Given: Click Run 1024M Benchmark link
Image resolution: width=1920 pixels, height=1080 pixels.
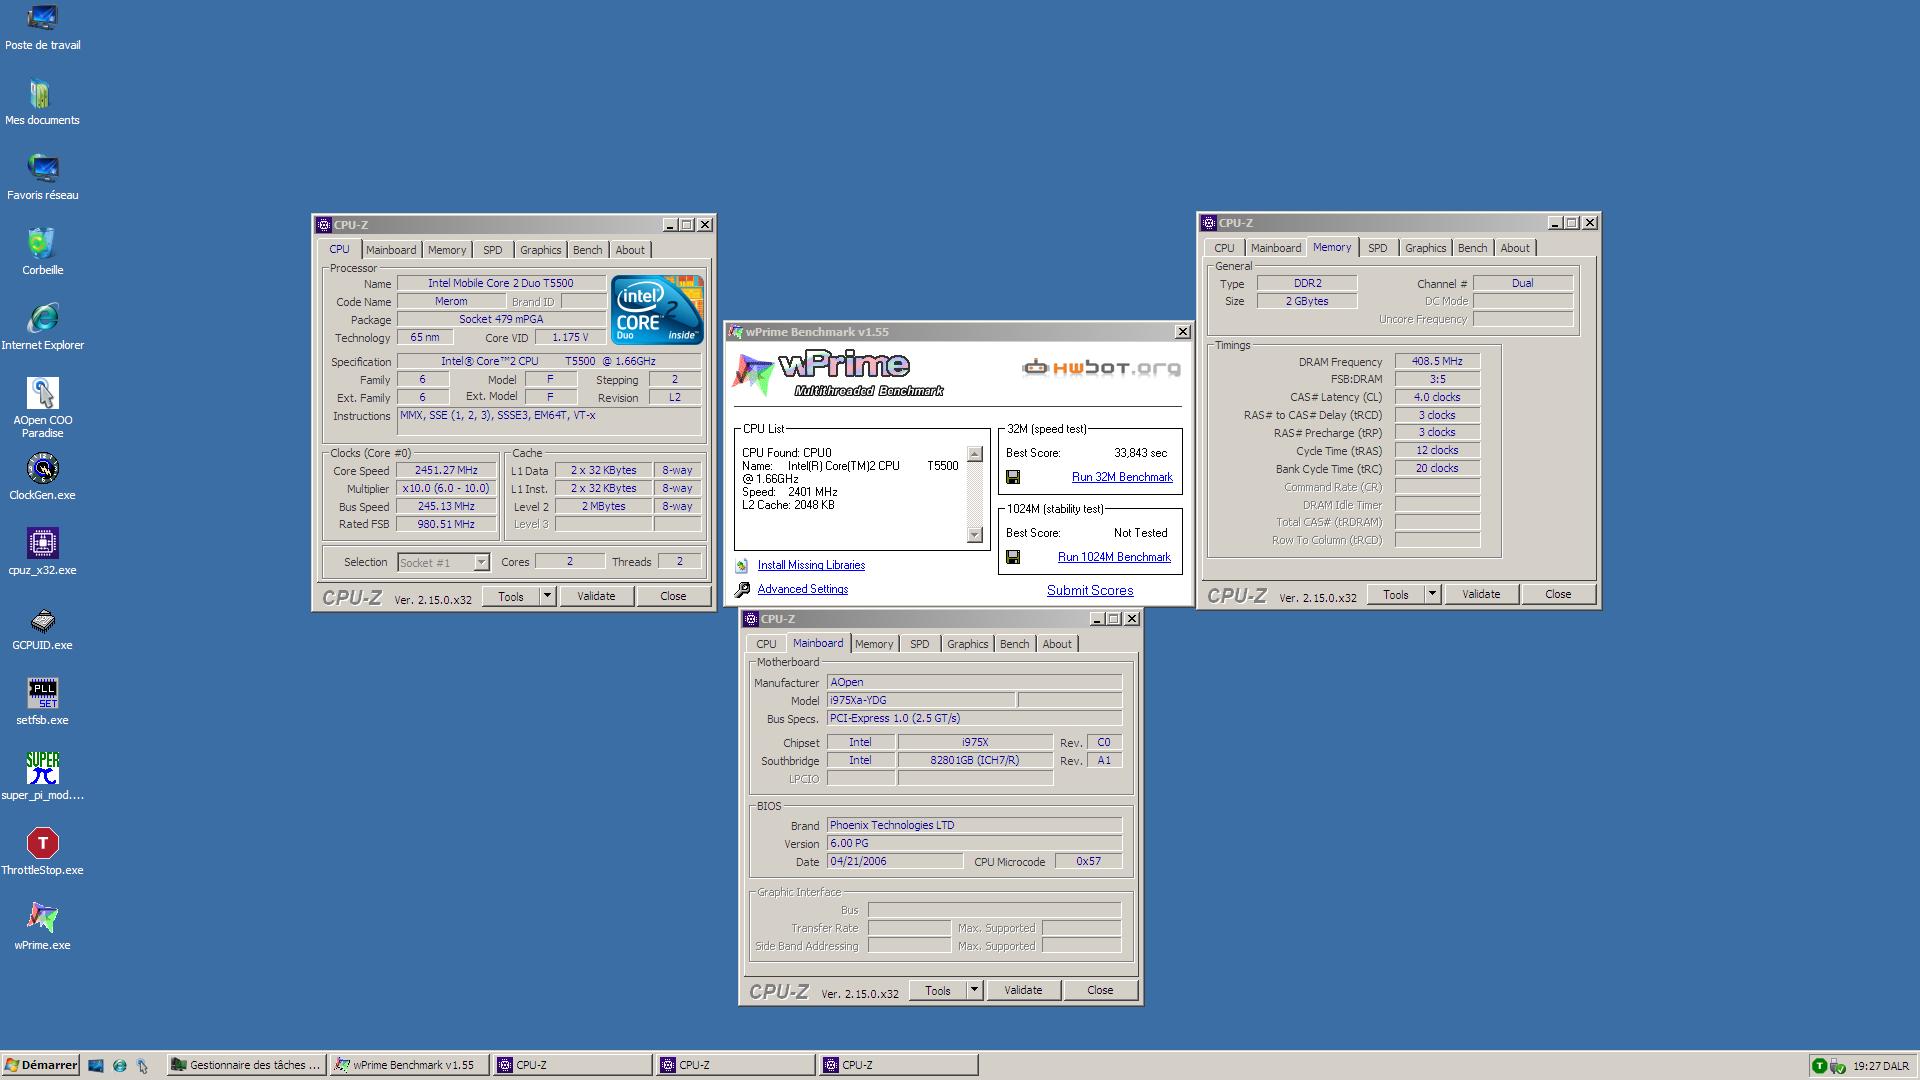Looking at the screenshot, I should pyautogui.click(x=1114, y=558).
